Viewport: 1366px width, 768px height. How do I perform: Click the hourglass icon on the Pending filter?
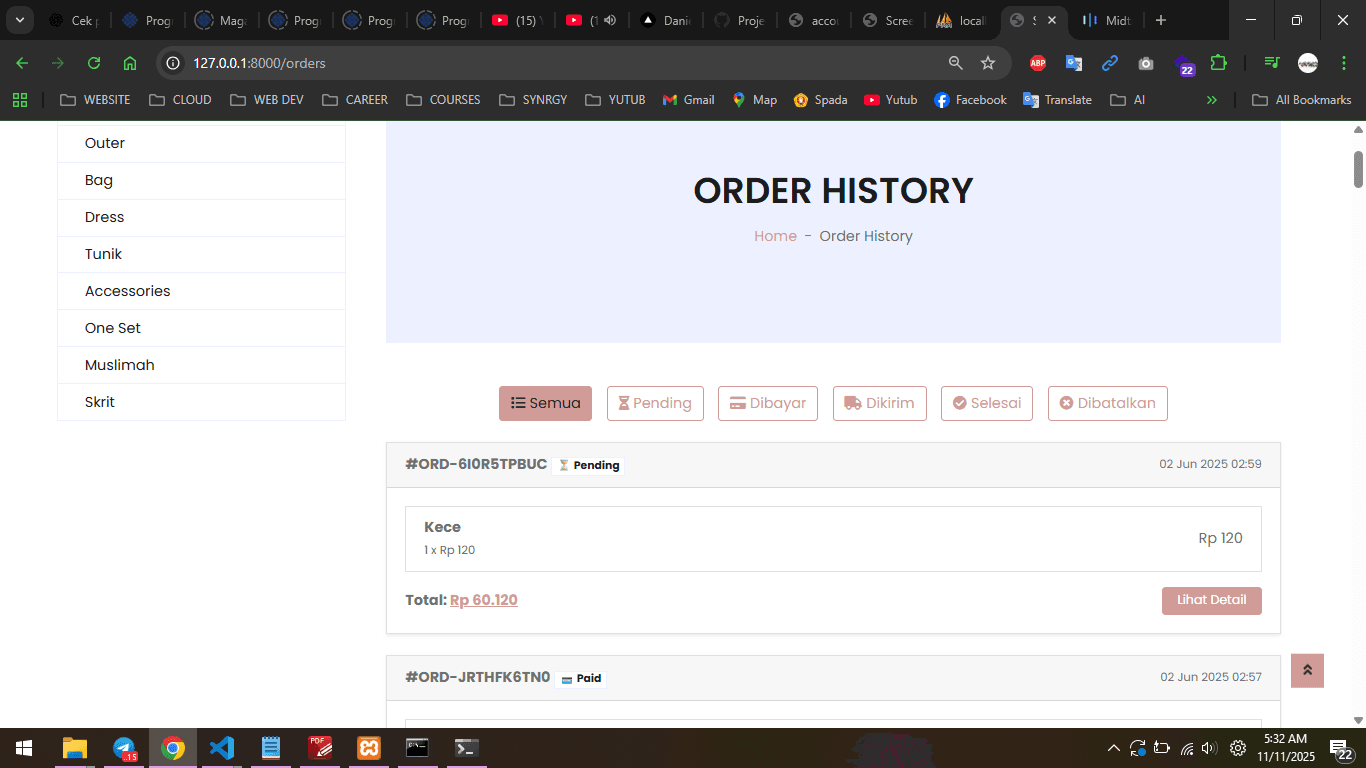pyautogui.click(x=622, y=403)
